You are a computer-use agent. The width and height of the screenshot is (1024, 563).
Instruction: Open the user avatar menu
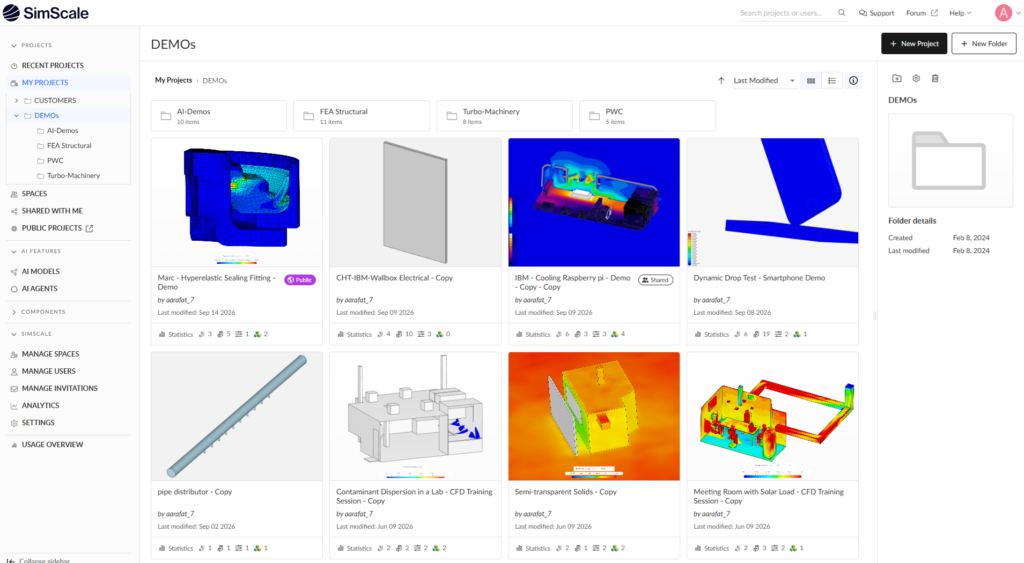pos(1003,12)
